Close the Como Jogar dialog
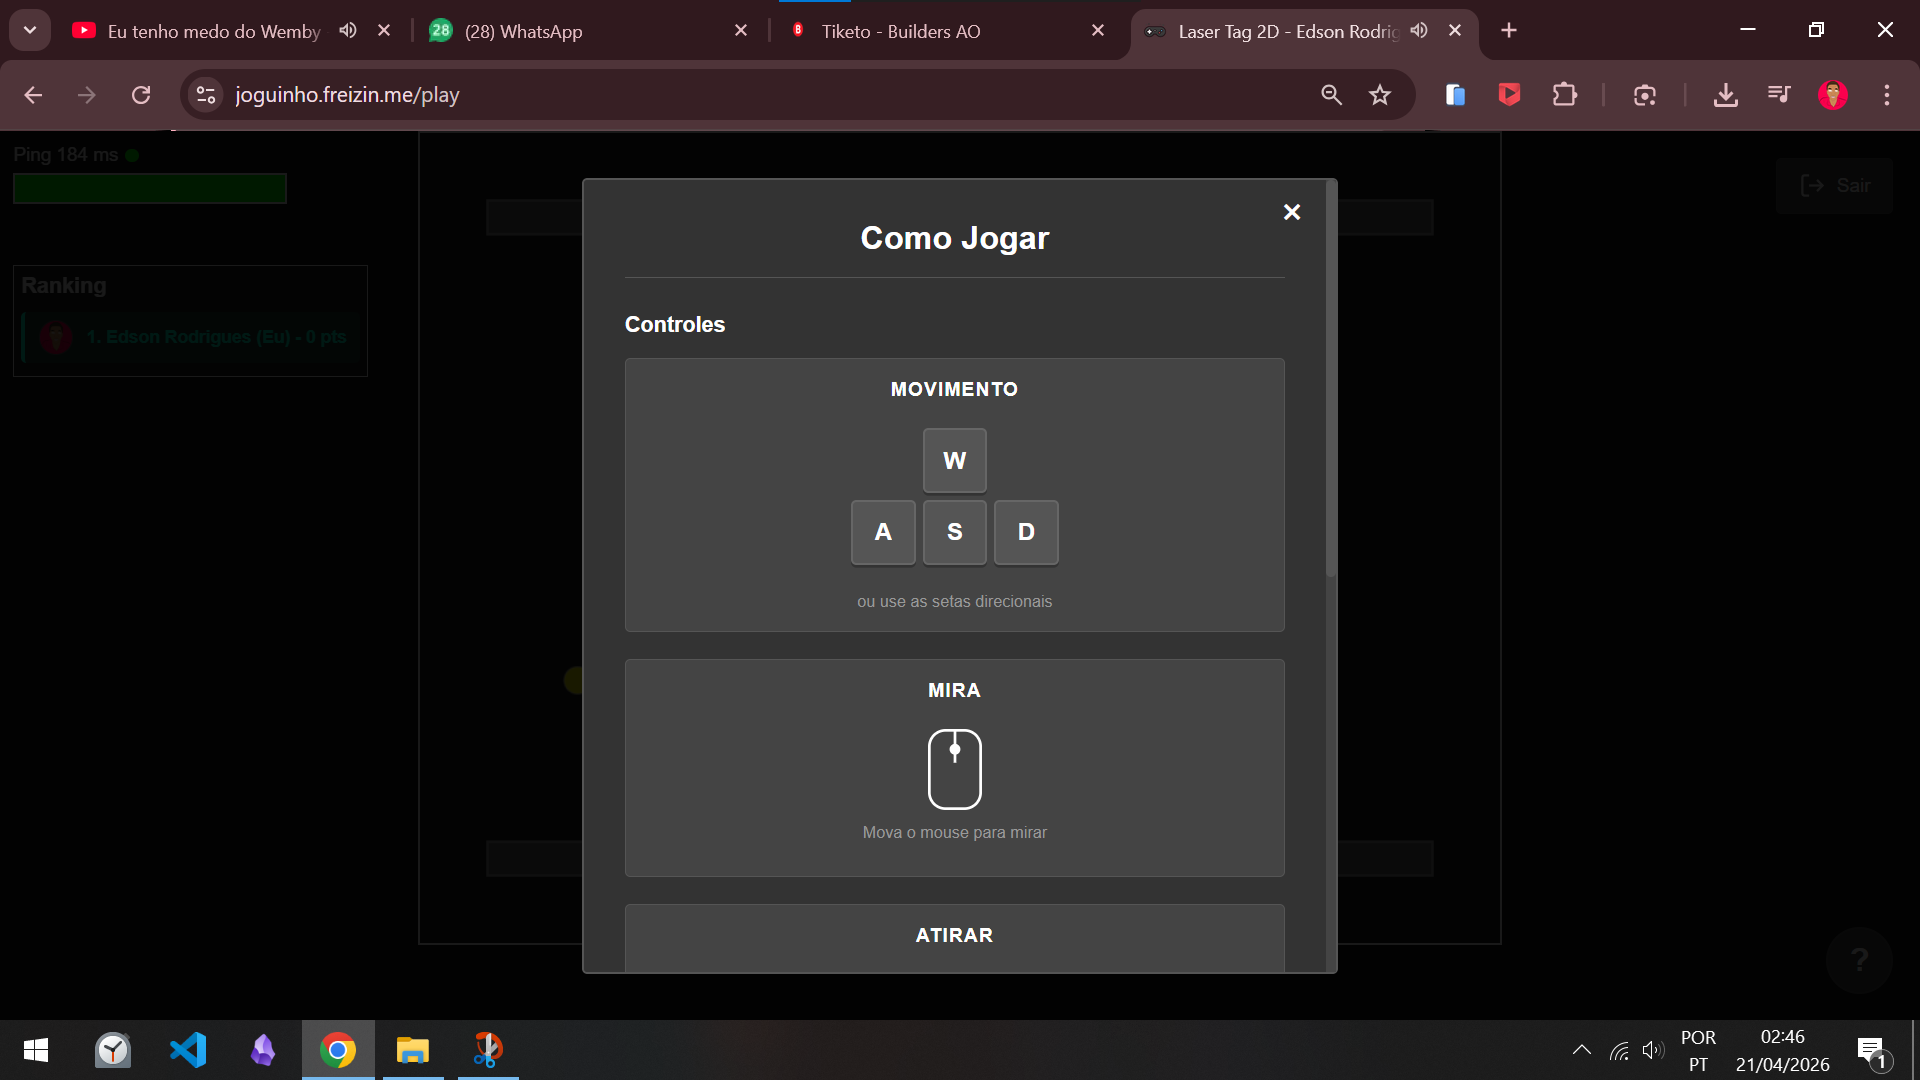1920x1080 pixels. (1291, 212)
